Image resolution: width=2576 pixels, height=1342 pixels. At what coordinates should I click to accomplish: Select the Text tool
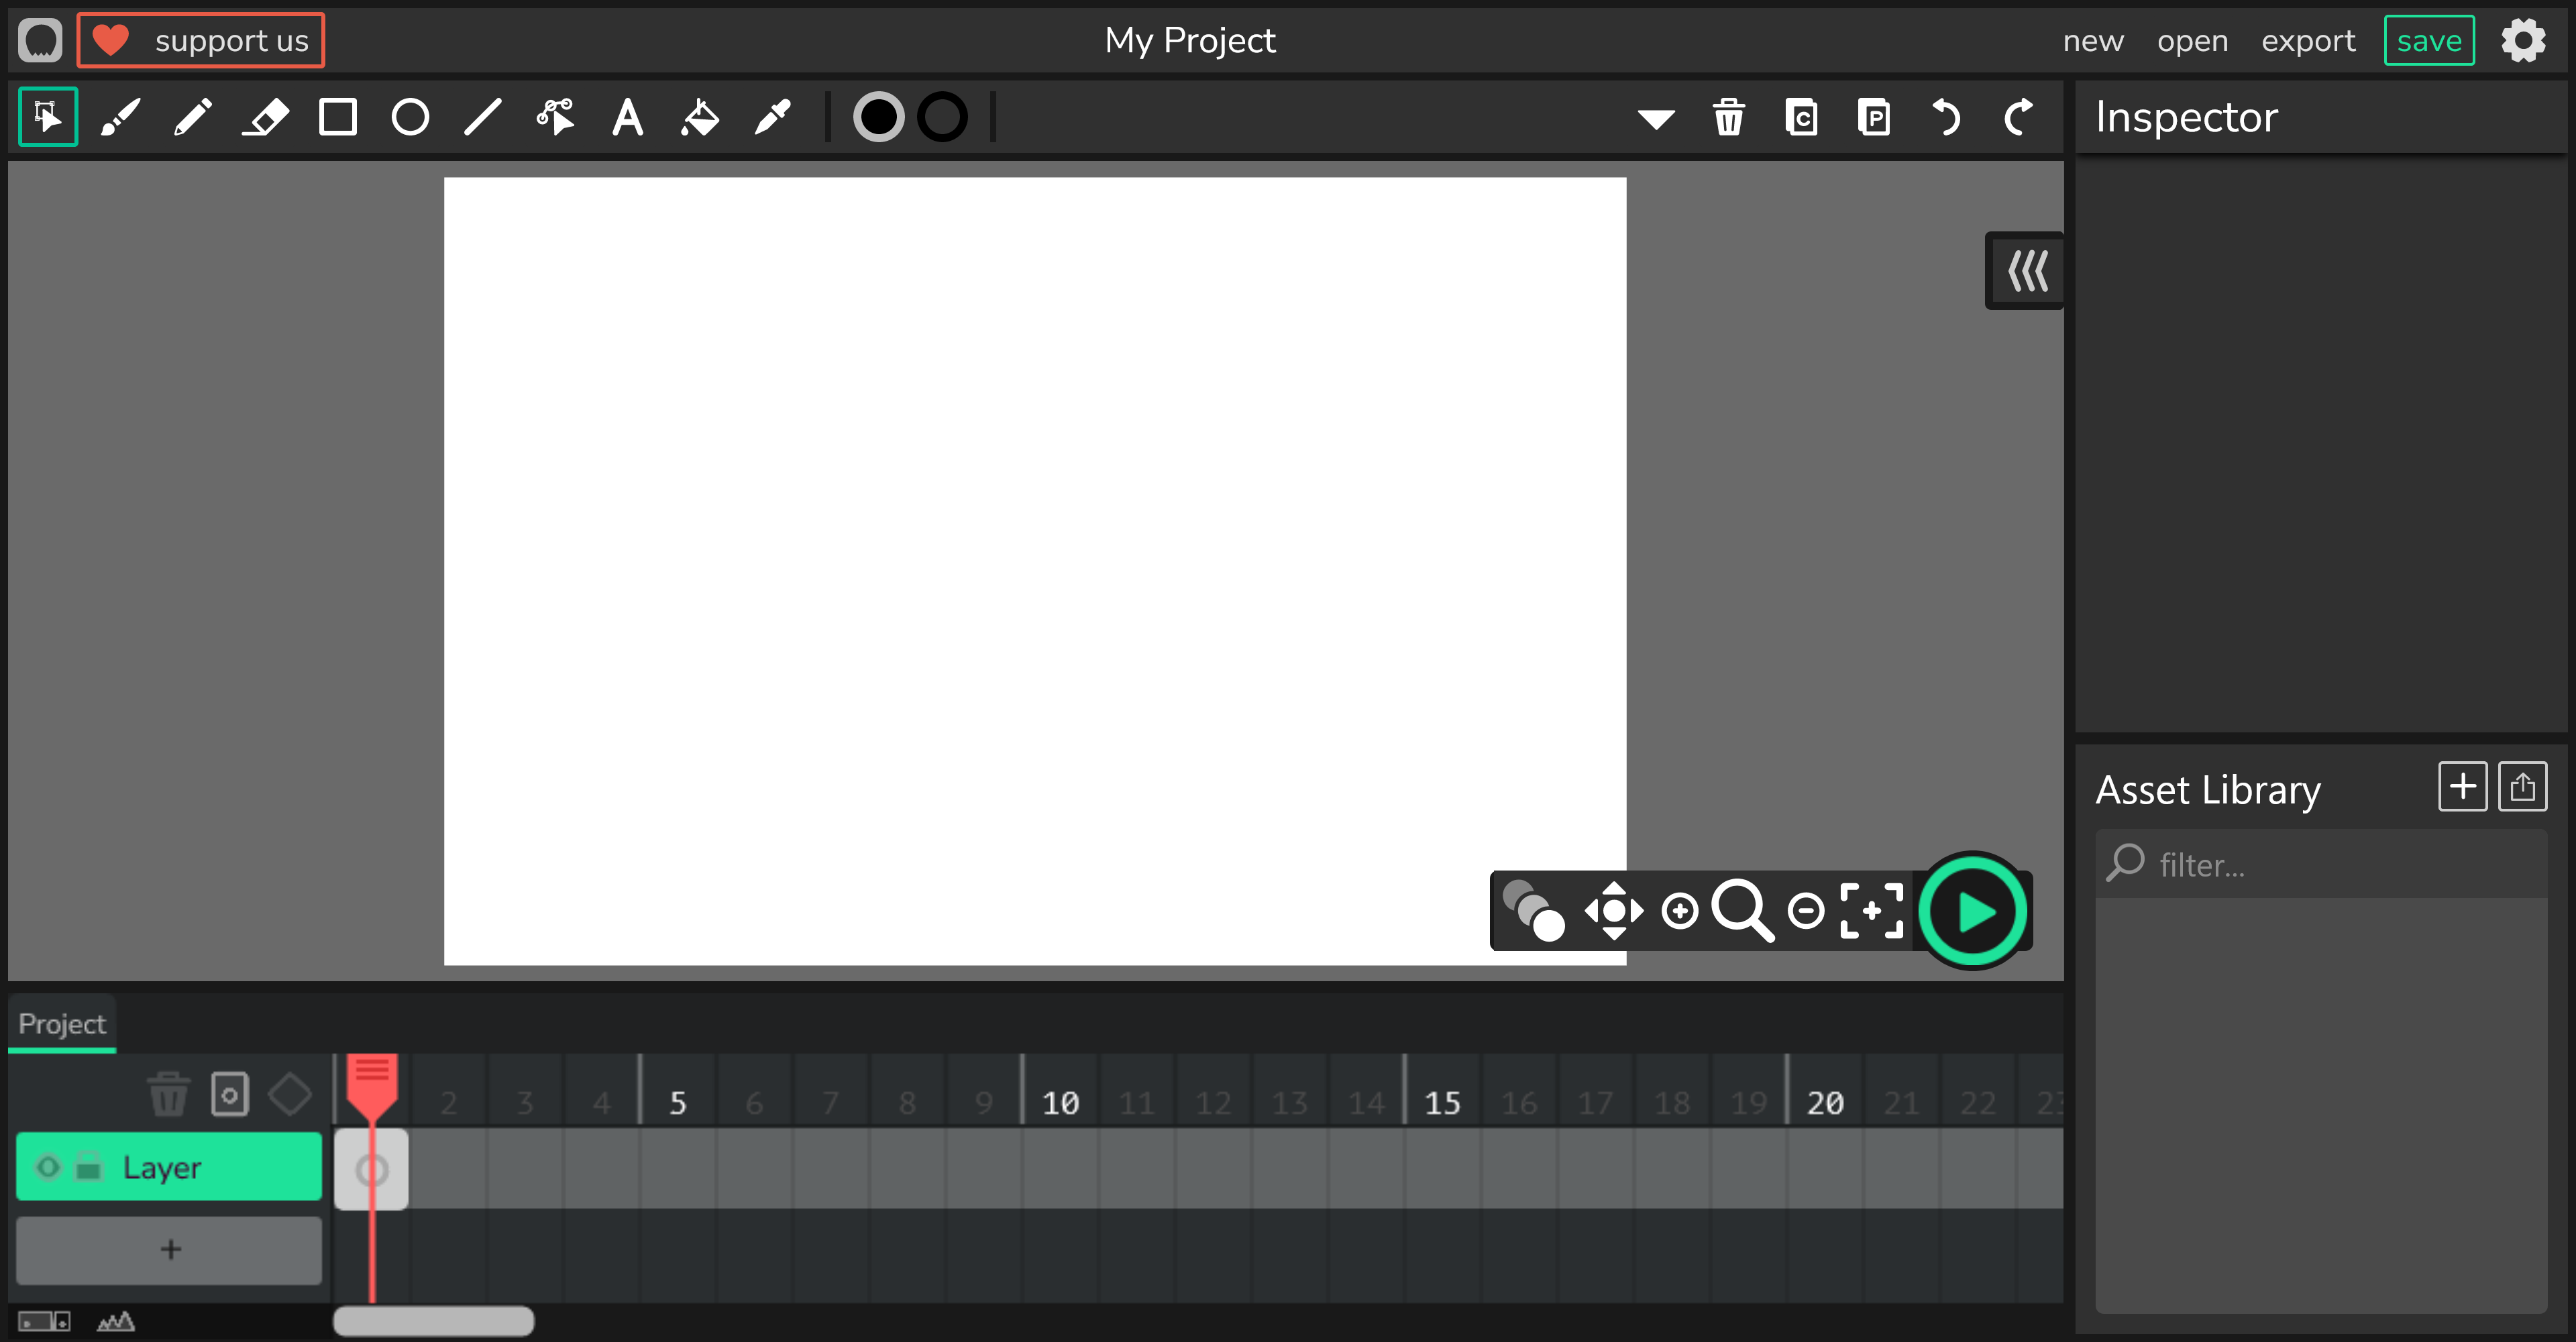click(628, 117)
